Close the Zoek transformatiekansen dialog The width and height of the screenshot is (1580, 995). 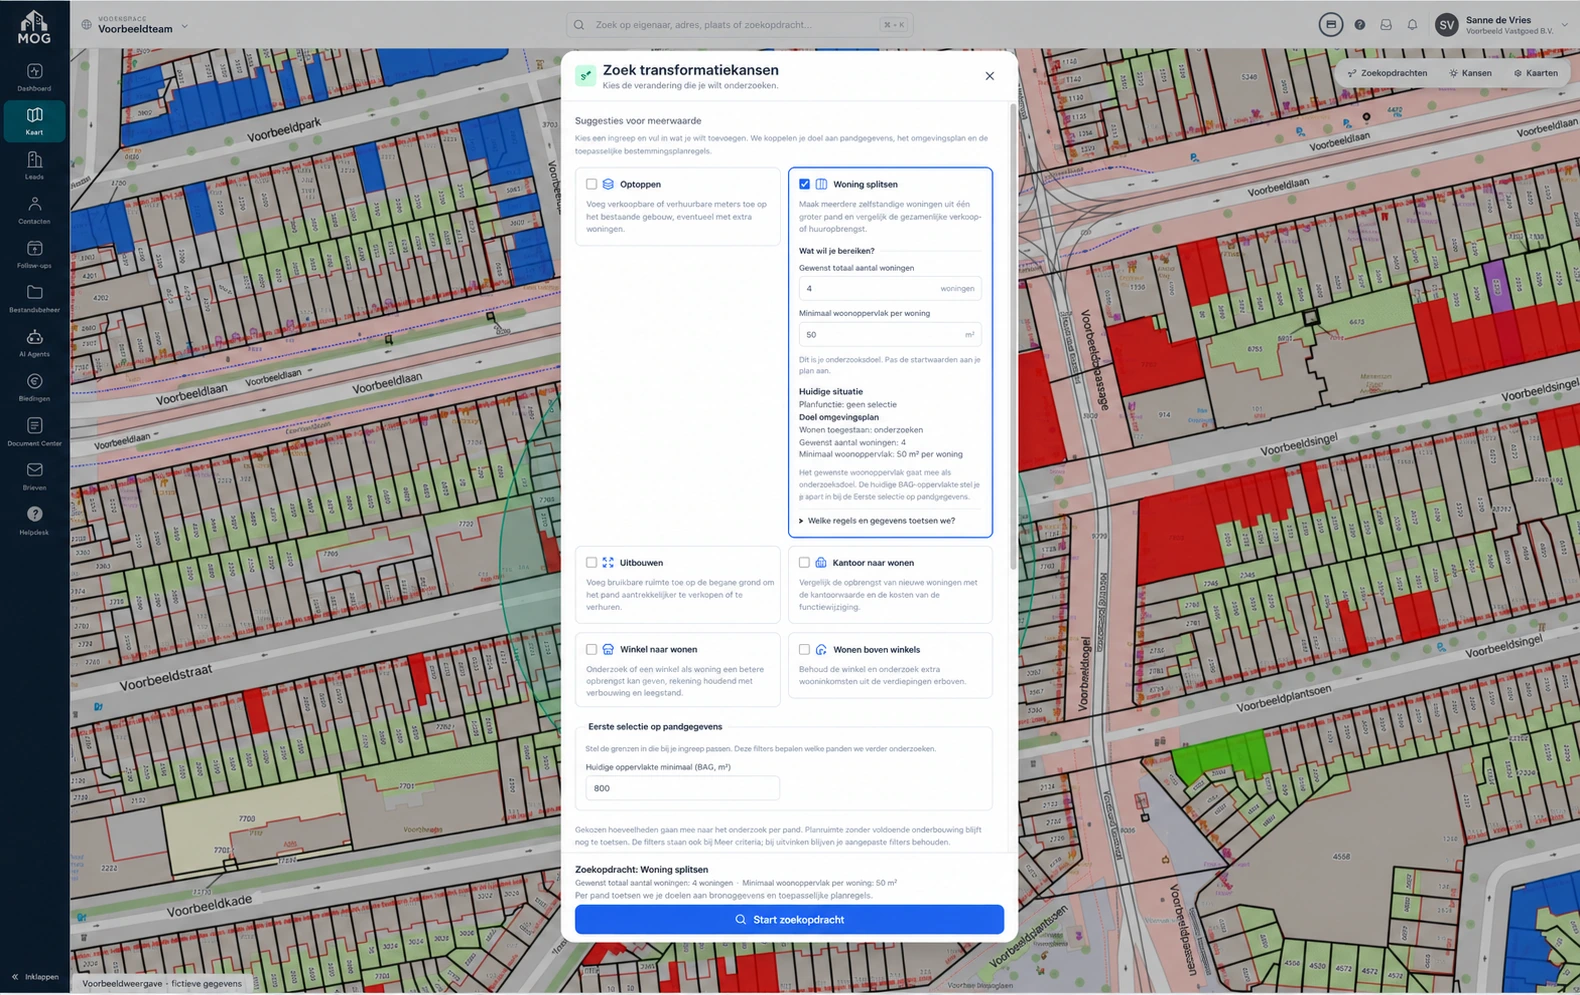pos(990,76)
